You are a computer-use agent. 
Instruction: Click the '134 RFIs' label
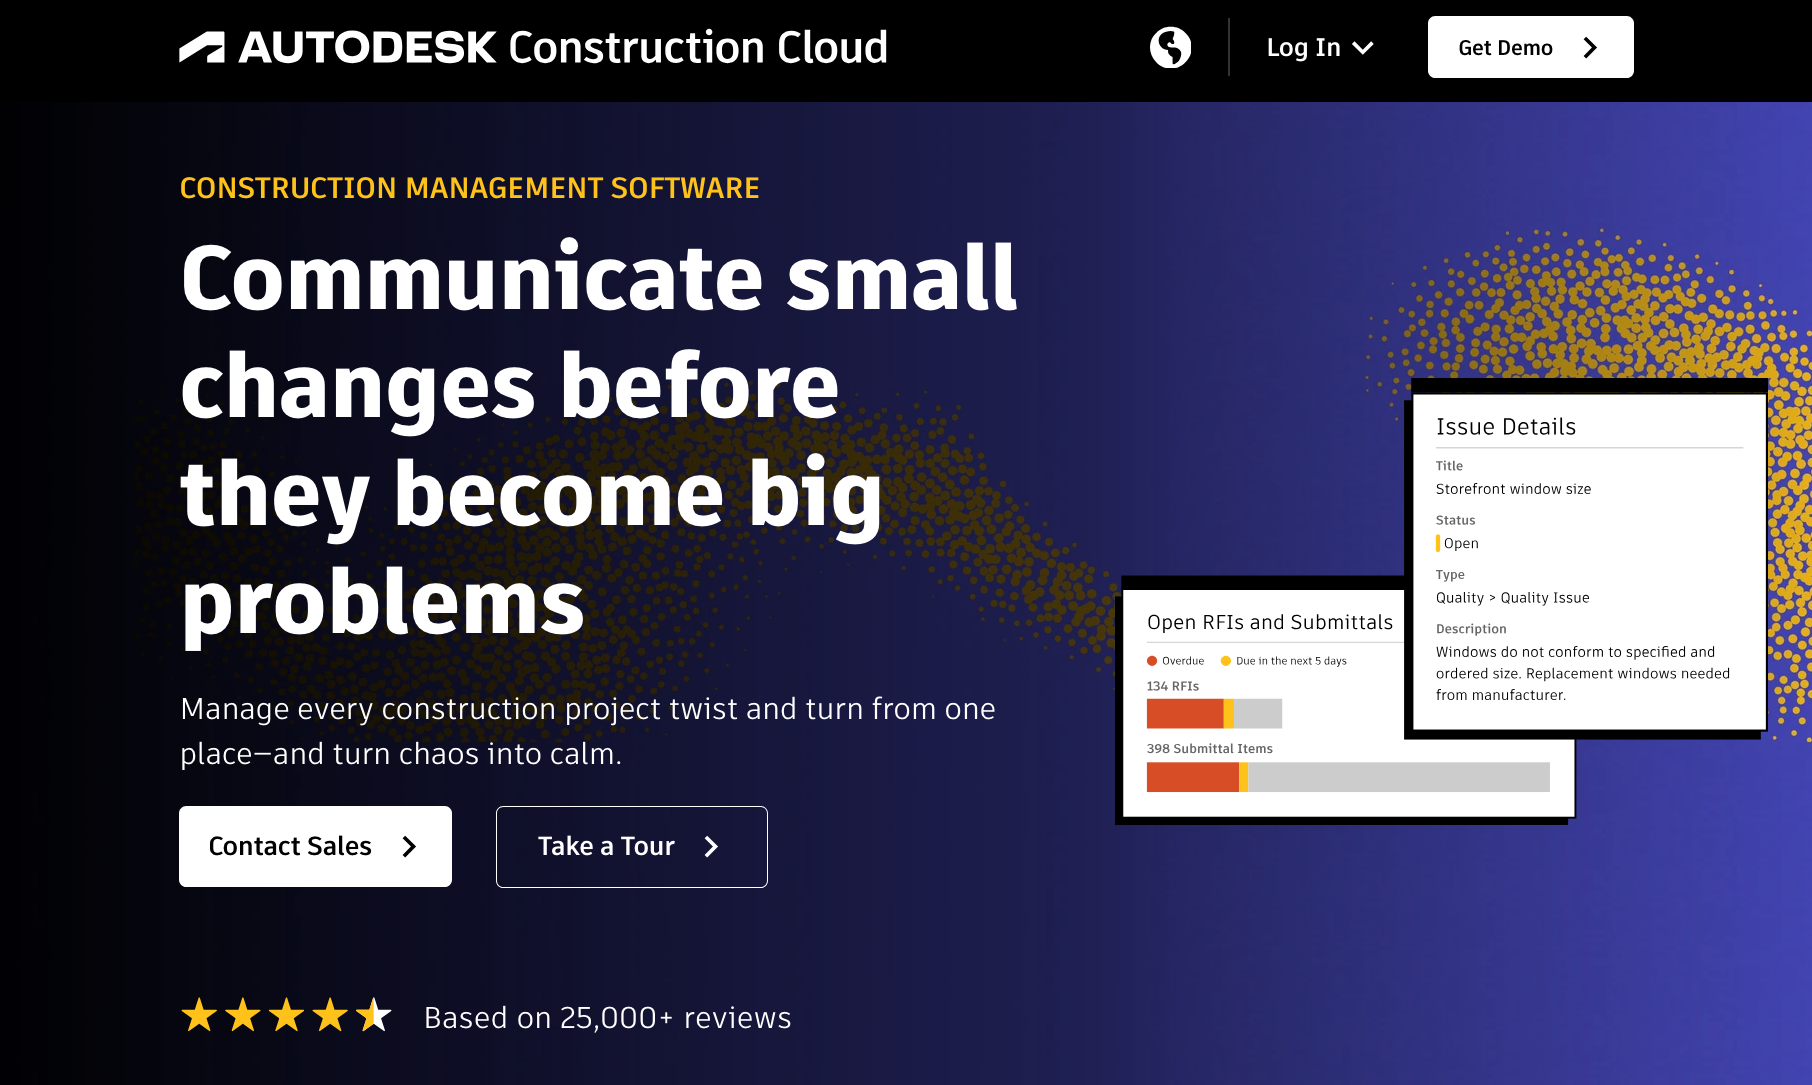click(x=1173, y=686)
